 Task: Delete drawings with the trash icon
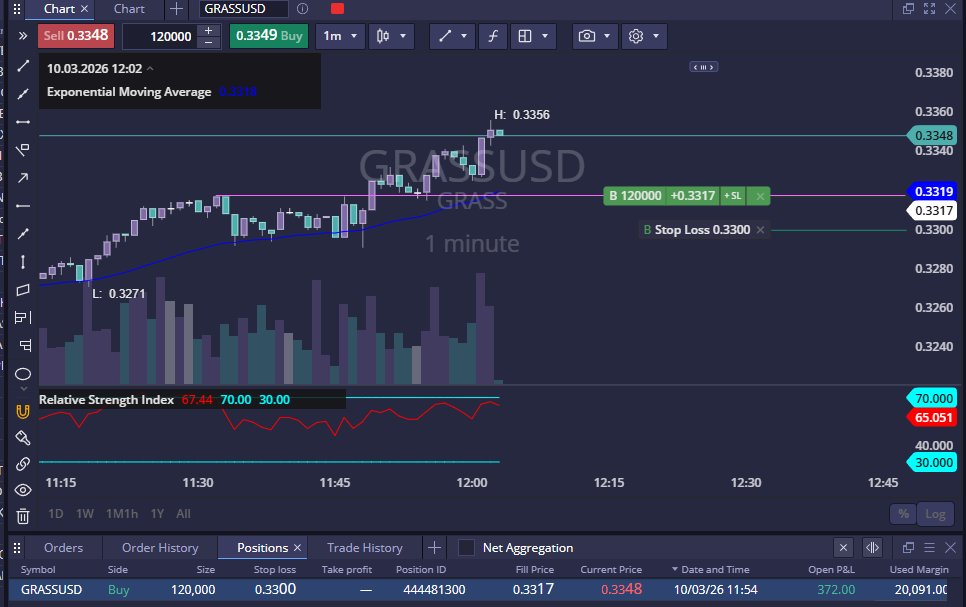23,516
